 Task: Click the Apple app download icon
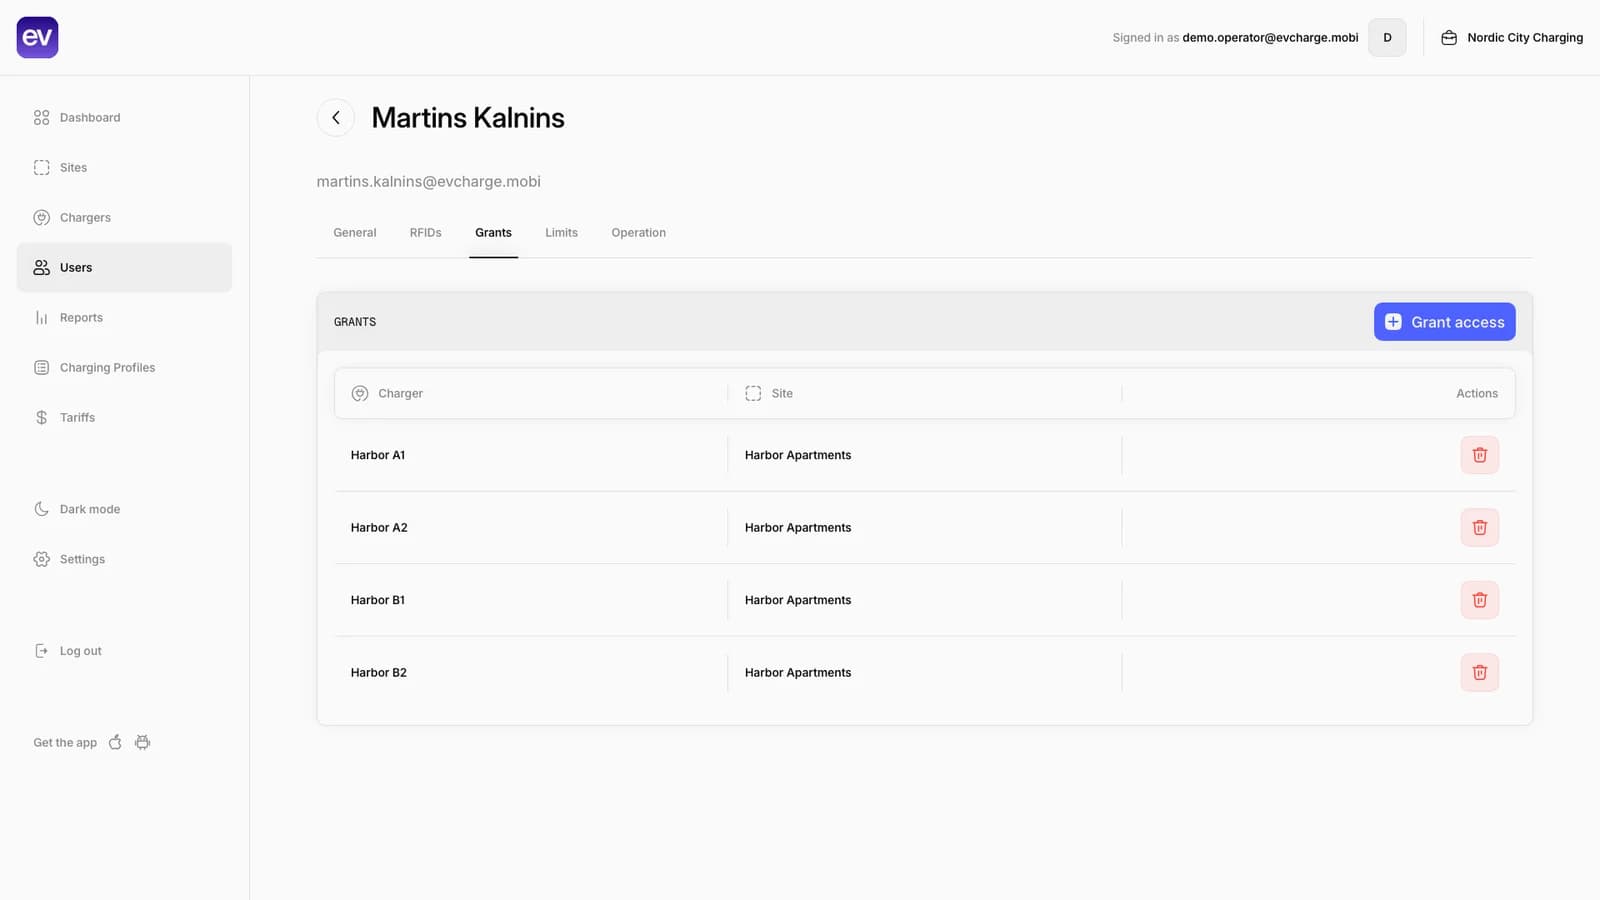[115, 742]
